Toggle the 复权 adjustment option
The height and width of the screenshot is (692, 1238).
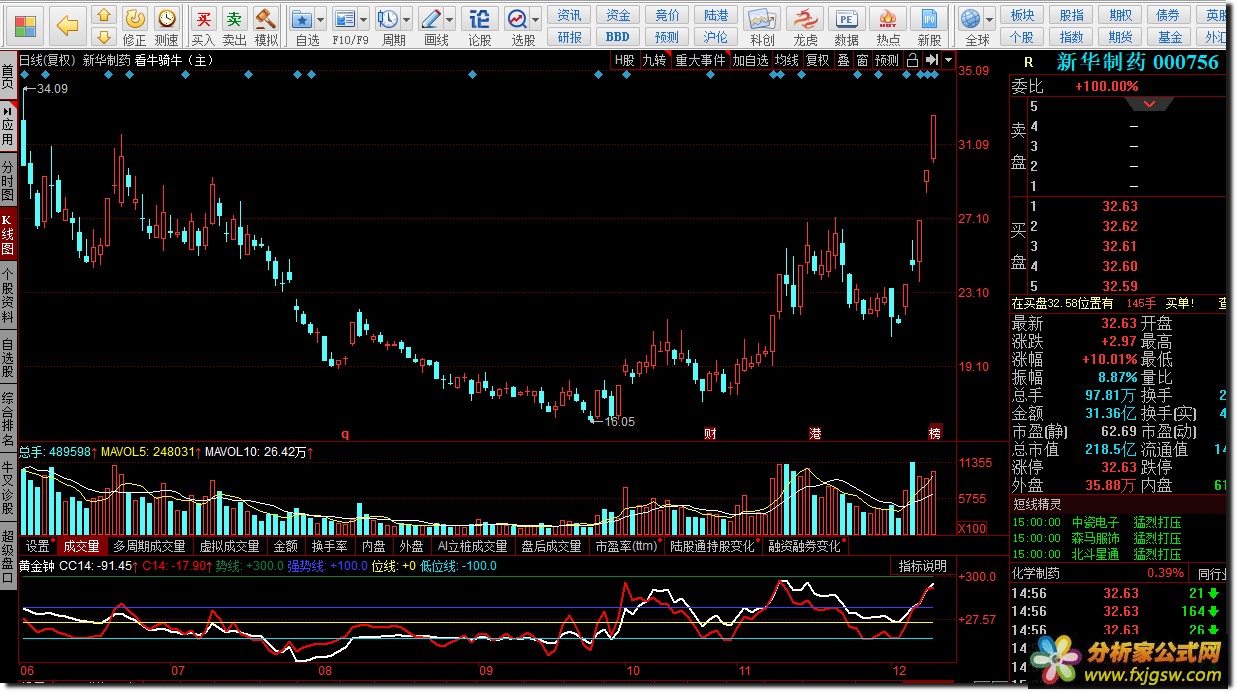click(818, 60)
